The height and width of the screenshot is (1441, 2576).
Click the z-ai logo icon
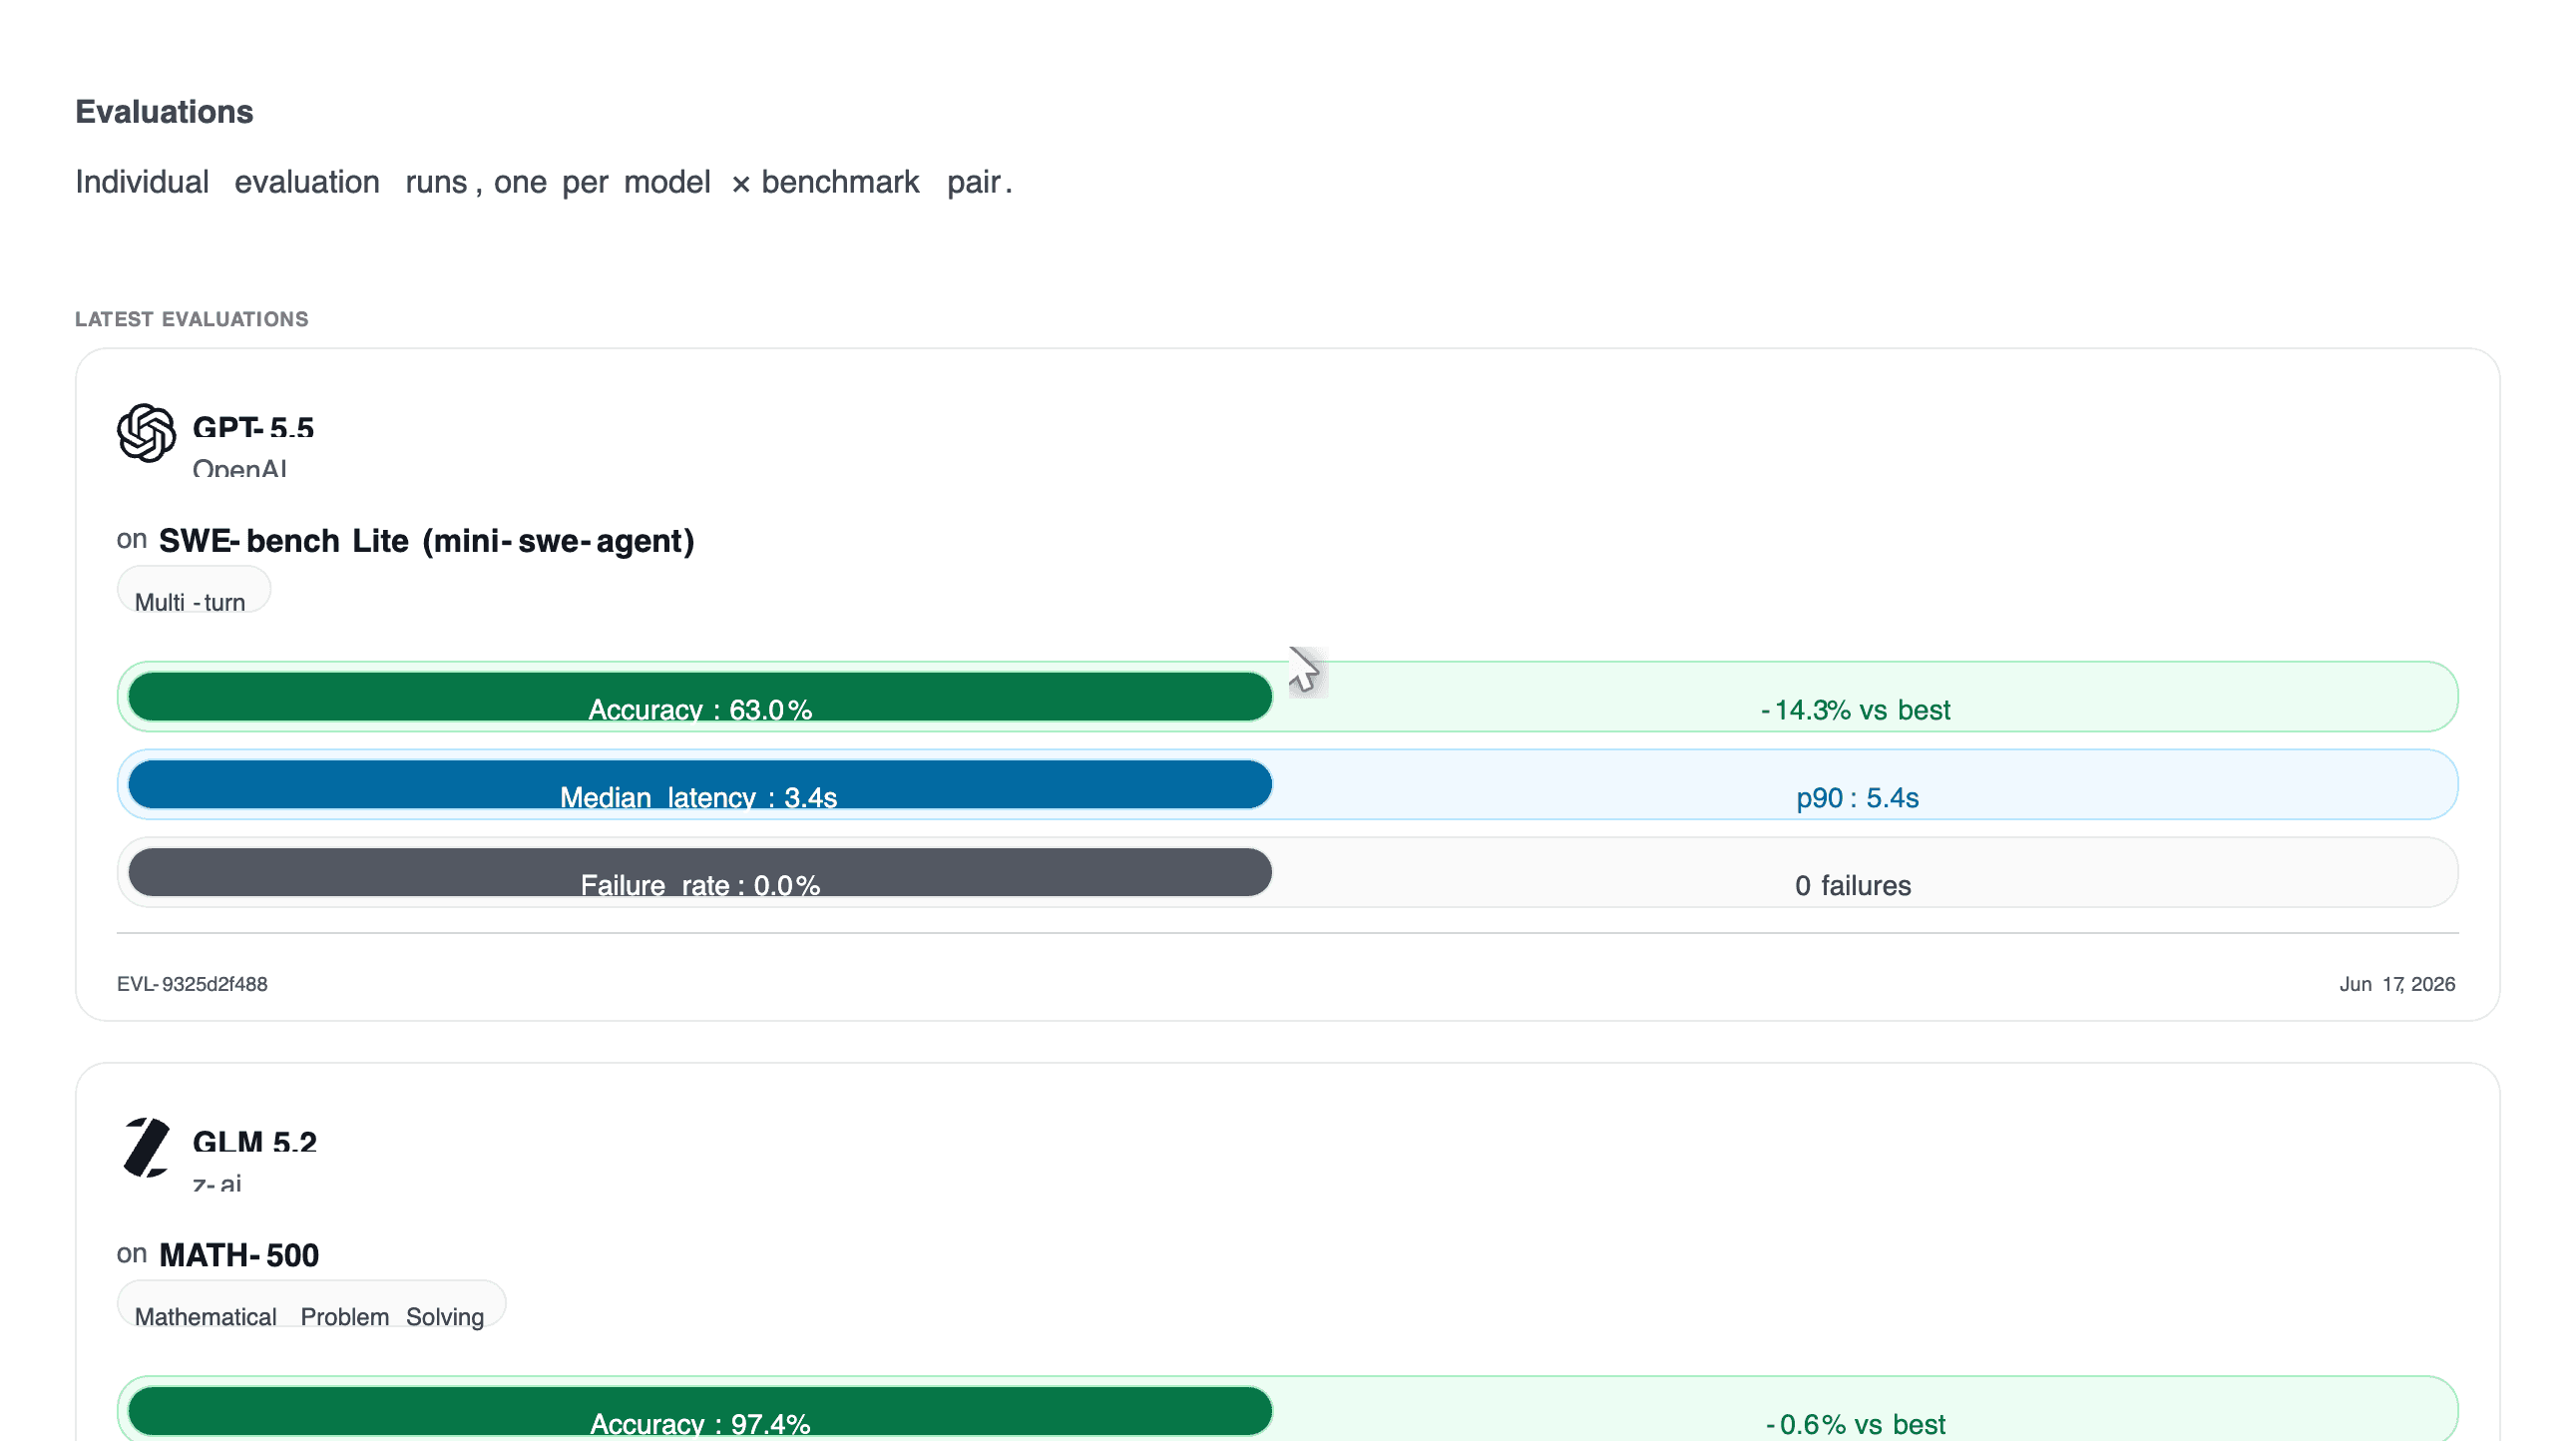click(146, 1147)
